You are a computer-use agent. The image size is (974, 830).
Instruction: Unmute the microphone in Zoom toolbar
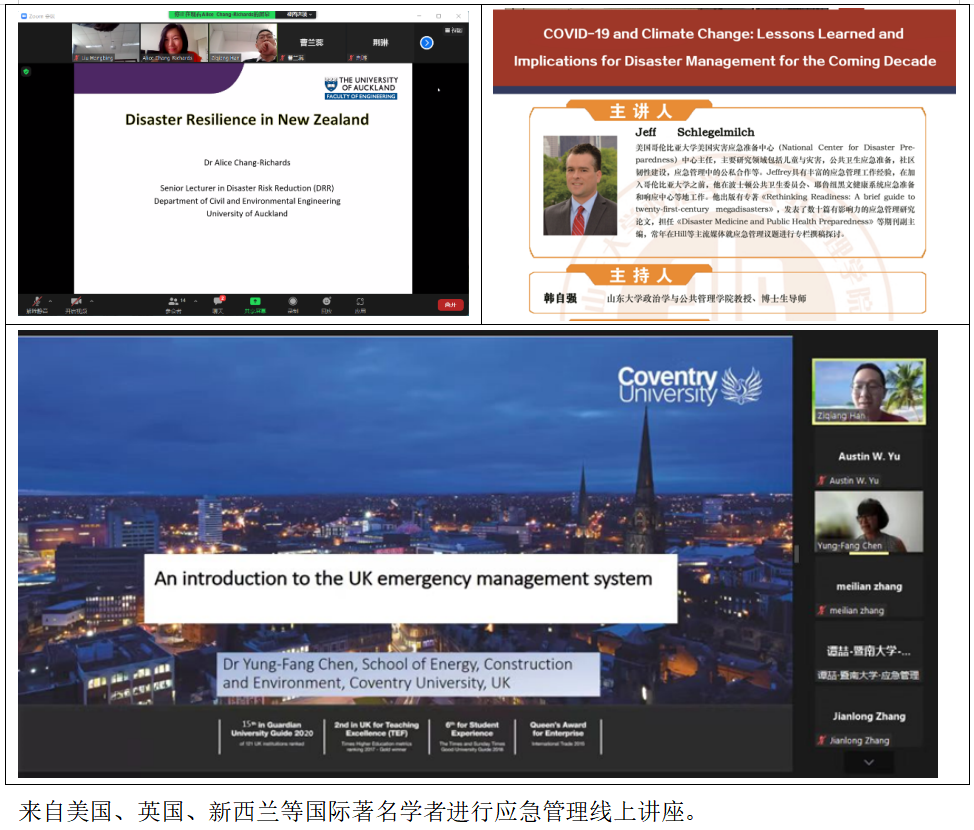click(x=36, y=301)
